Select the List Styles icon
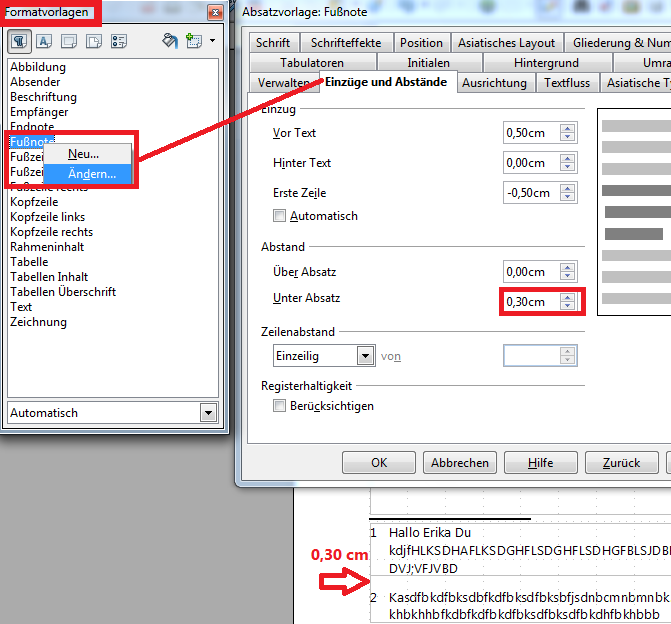The image size is (671, 624). 119,41
